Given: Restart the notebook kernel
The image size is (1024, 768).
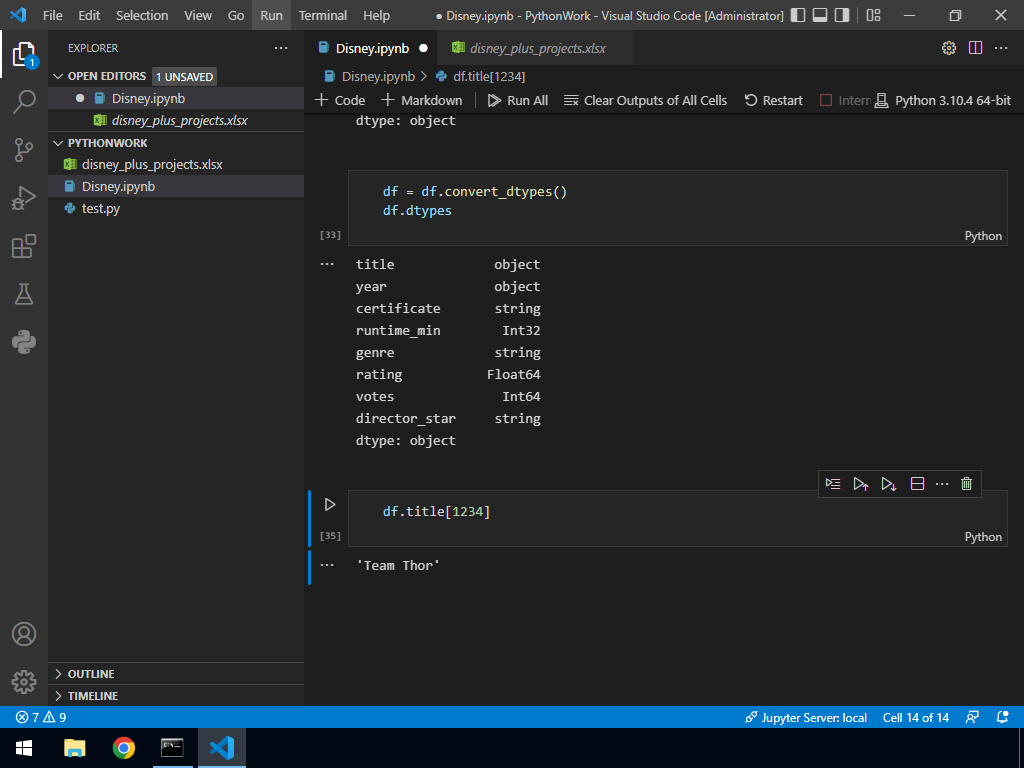Looking at the screenshot, I should coord(774,100).
